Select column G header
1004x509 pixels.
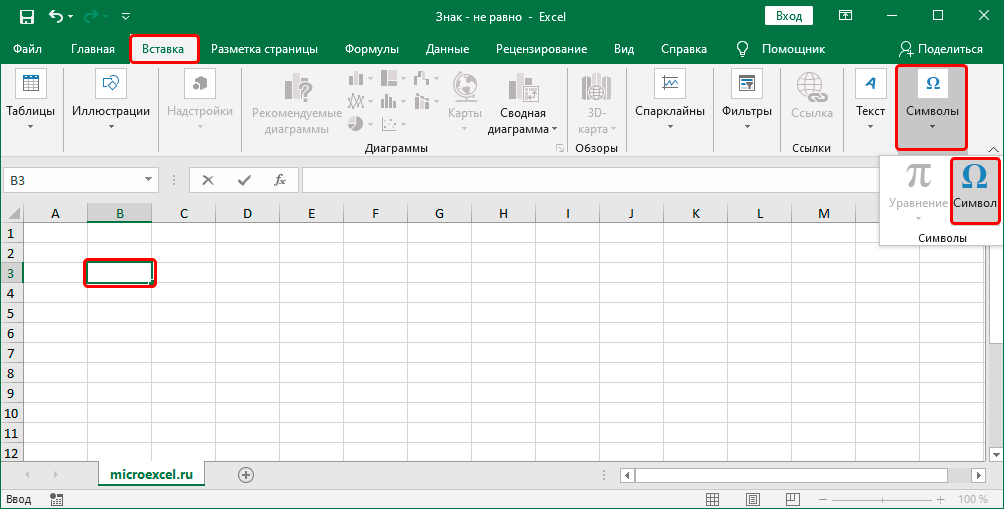pyautogui.click(x=439, y=213)
